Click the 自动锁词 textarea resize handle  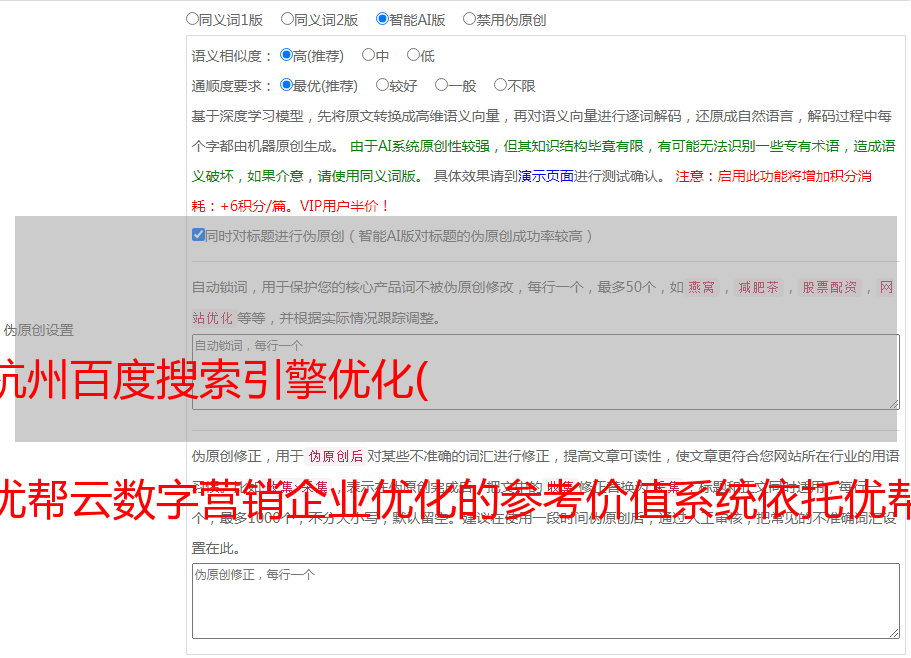pyautogui.click(x=894, y=405)
